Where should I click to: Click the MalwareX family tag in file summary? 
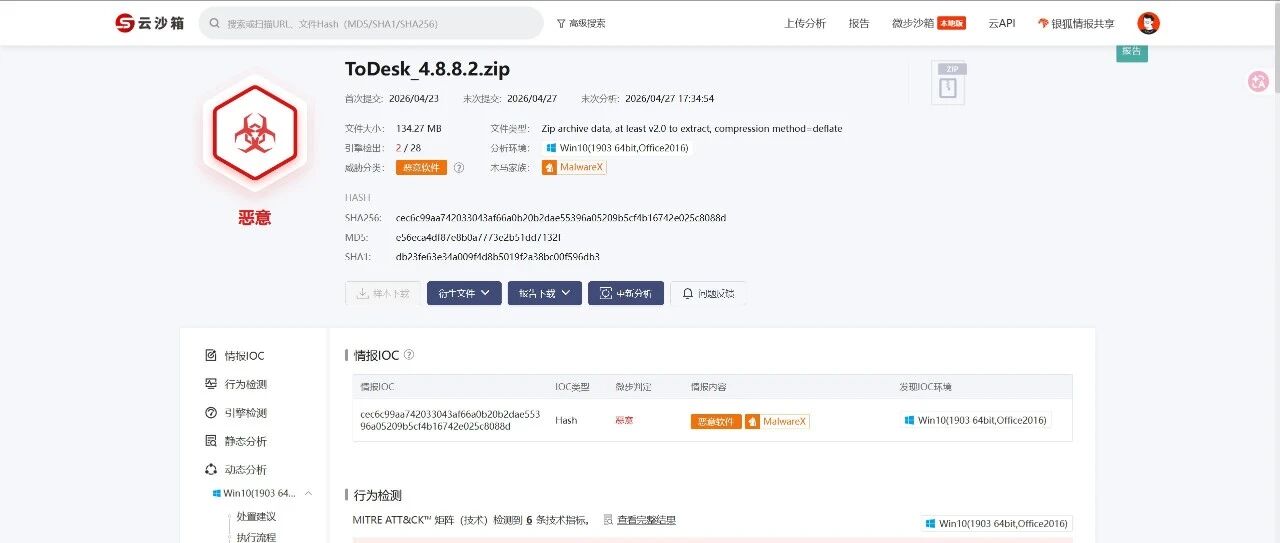point(574,168)
